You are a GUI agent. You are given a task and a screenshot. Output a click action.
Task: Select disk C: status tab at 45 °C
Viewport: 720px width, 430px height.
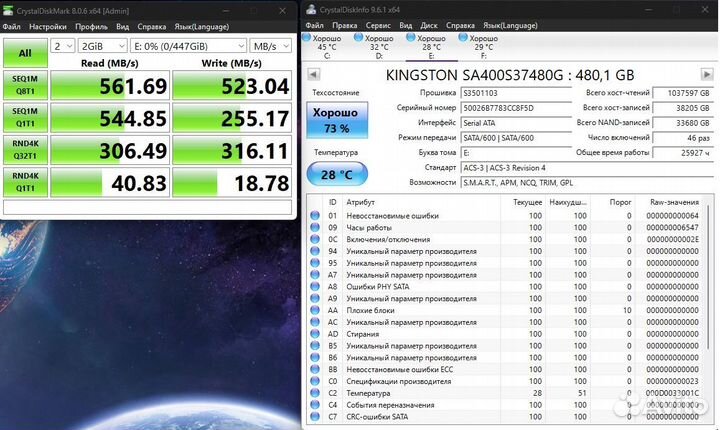tap(326, 46)
